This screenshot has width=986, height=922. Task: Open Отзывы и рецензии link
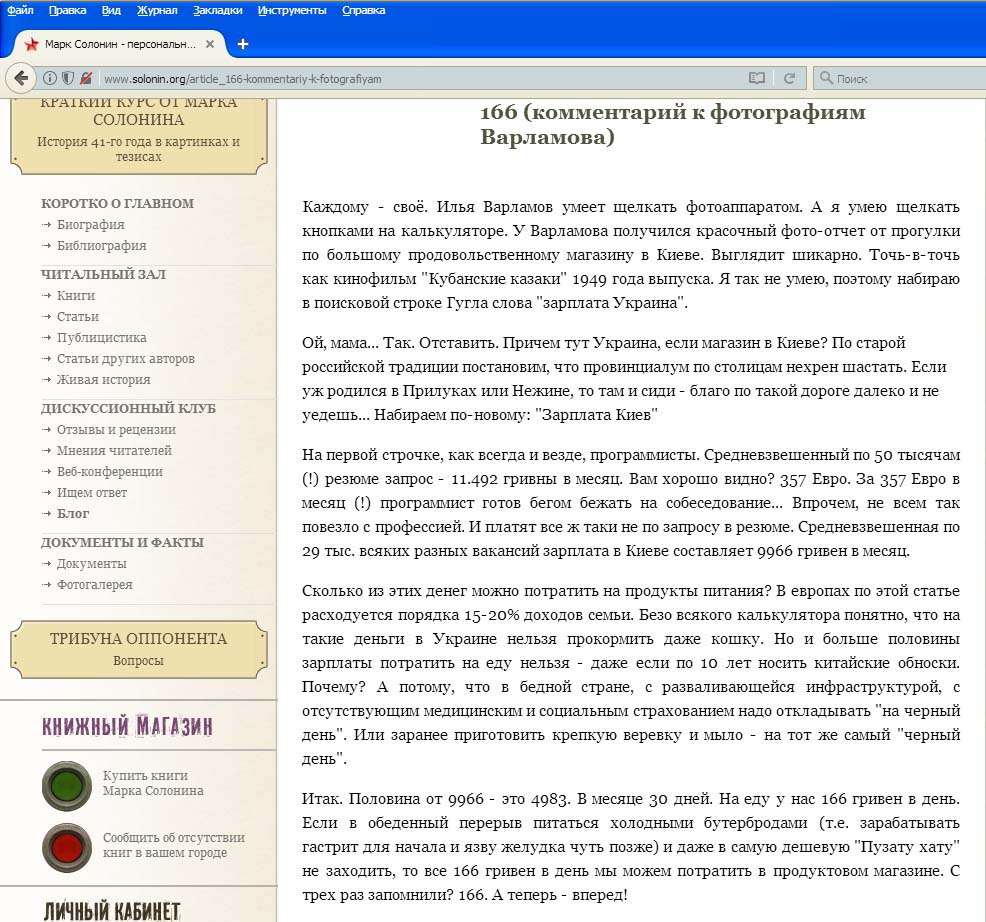click(116, 430)
